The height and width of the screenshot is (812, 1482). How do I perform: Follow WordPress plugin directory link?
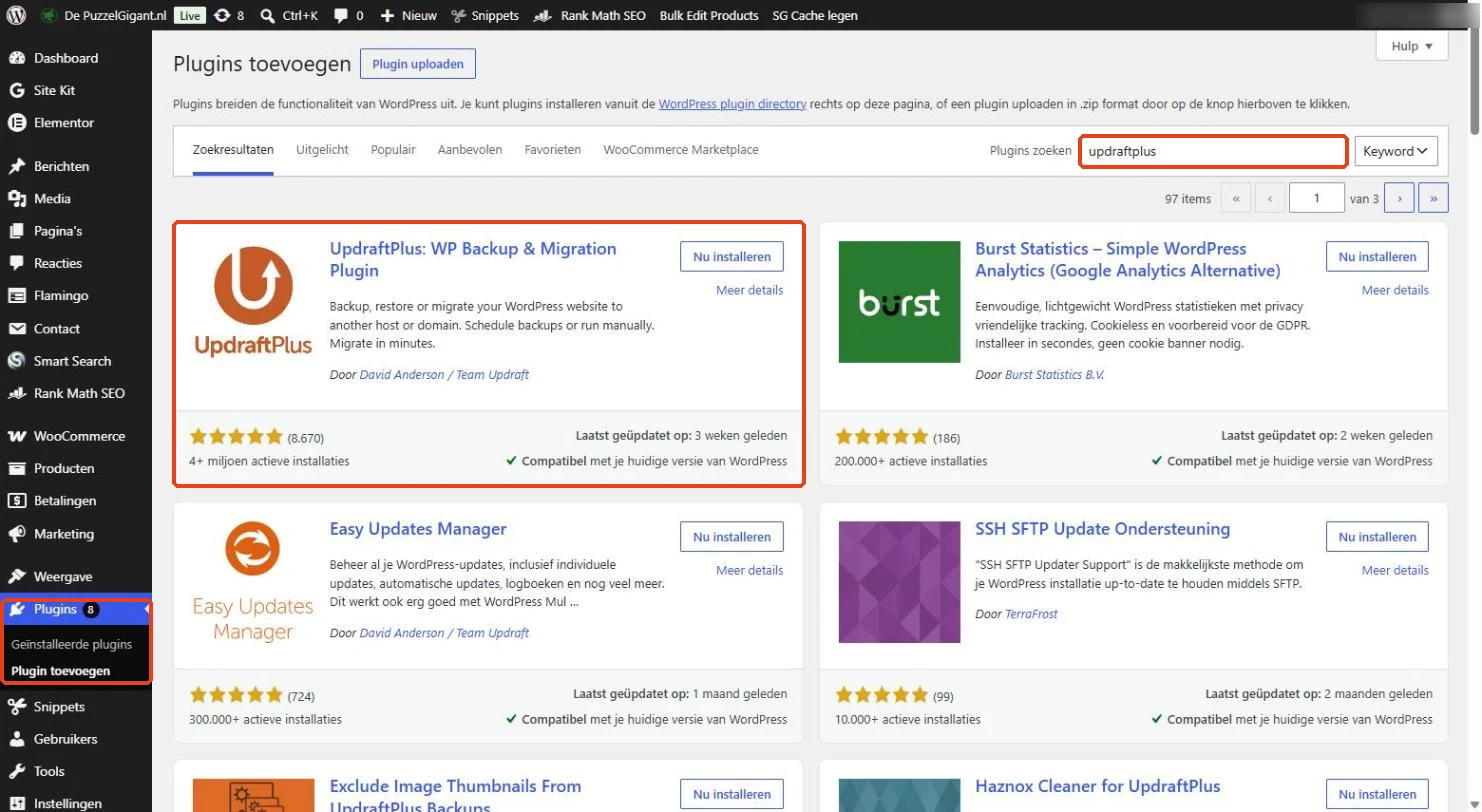point(732,104)
